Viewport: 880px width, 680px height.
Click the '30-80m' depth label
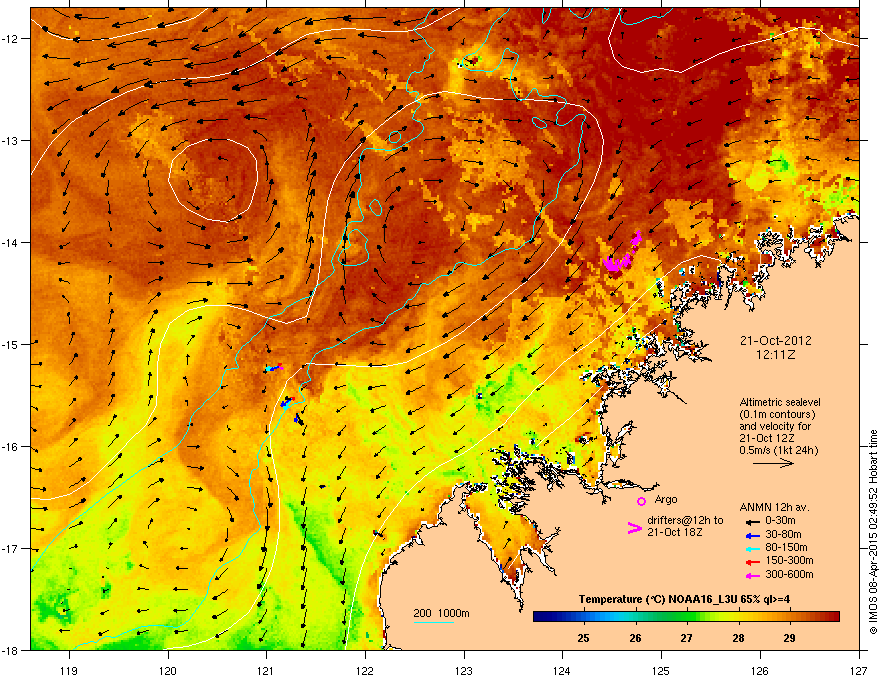[783, 535]
